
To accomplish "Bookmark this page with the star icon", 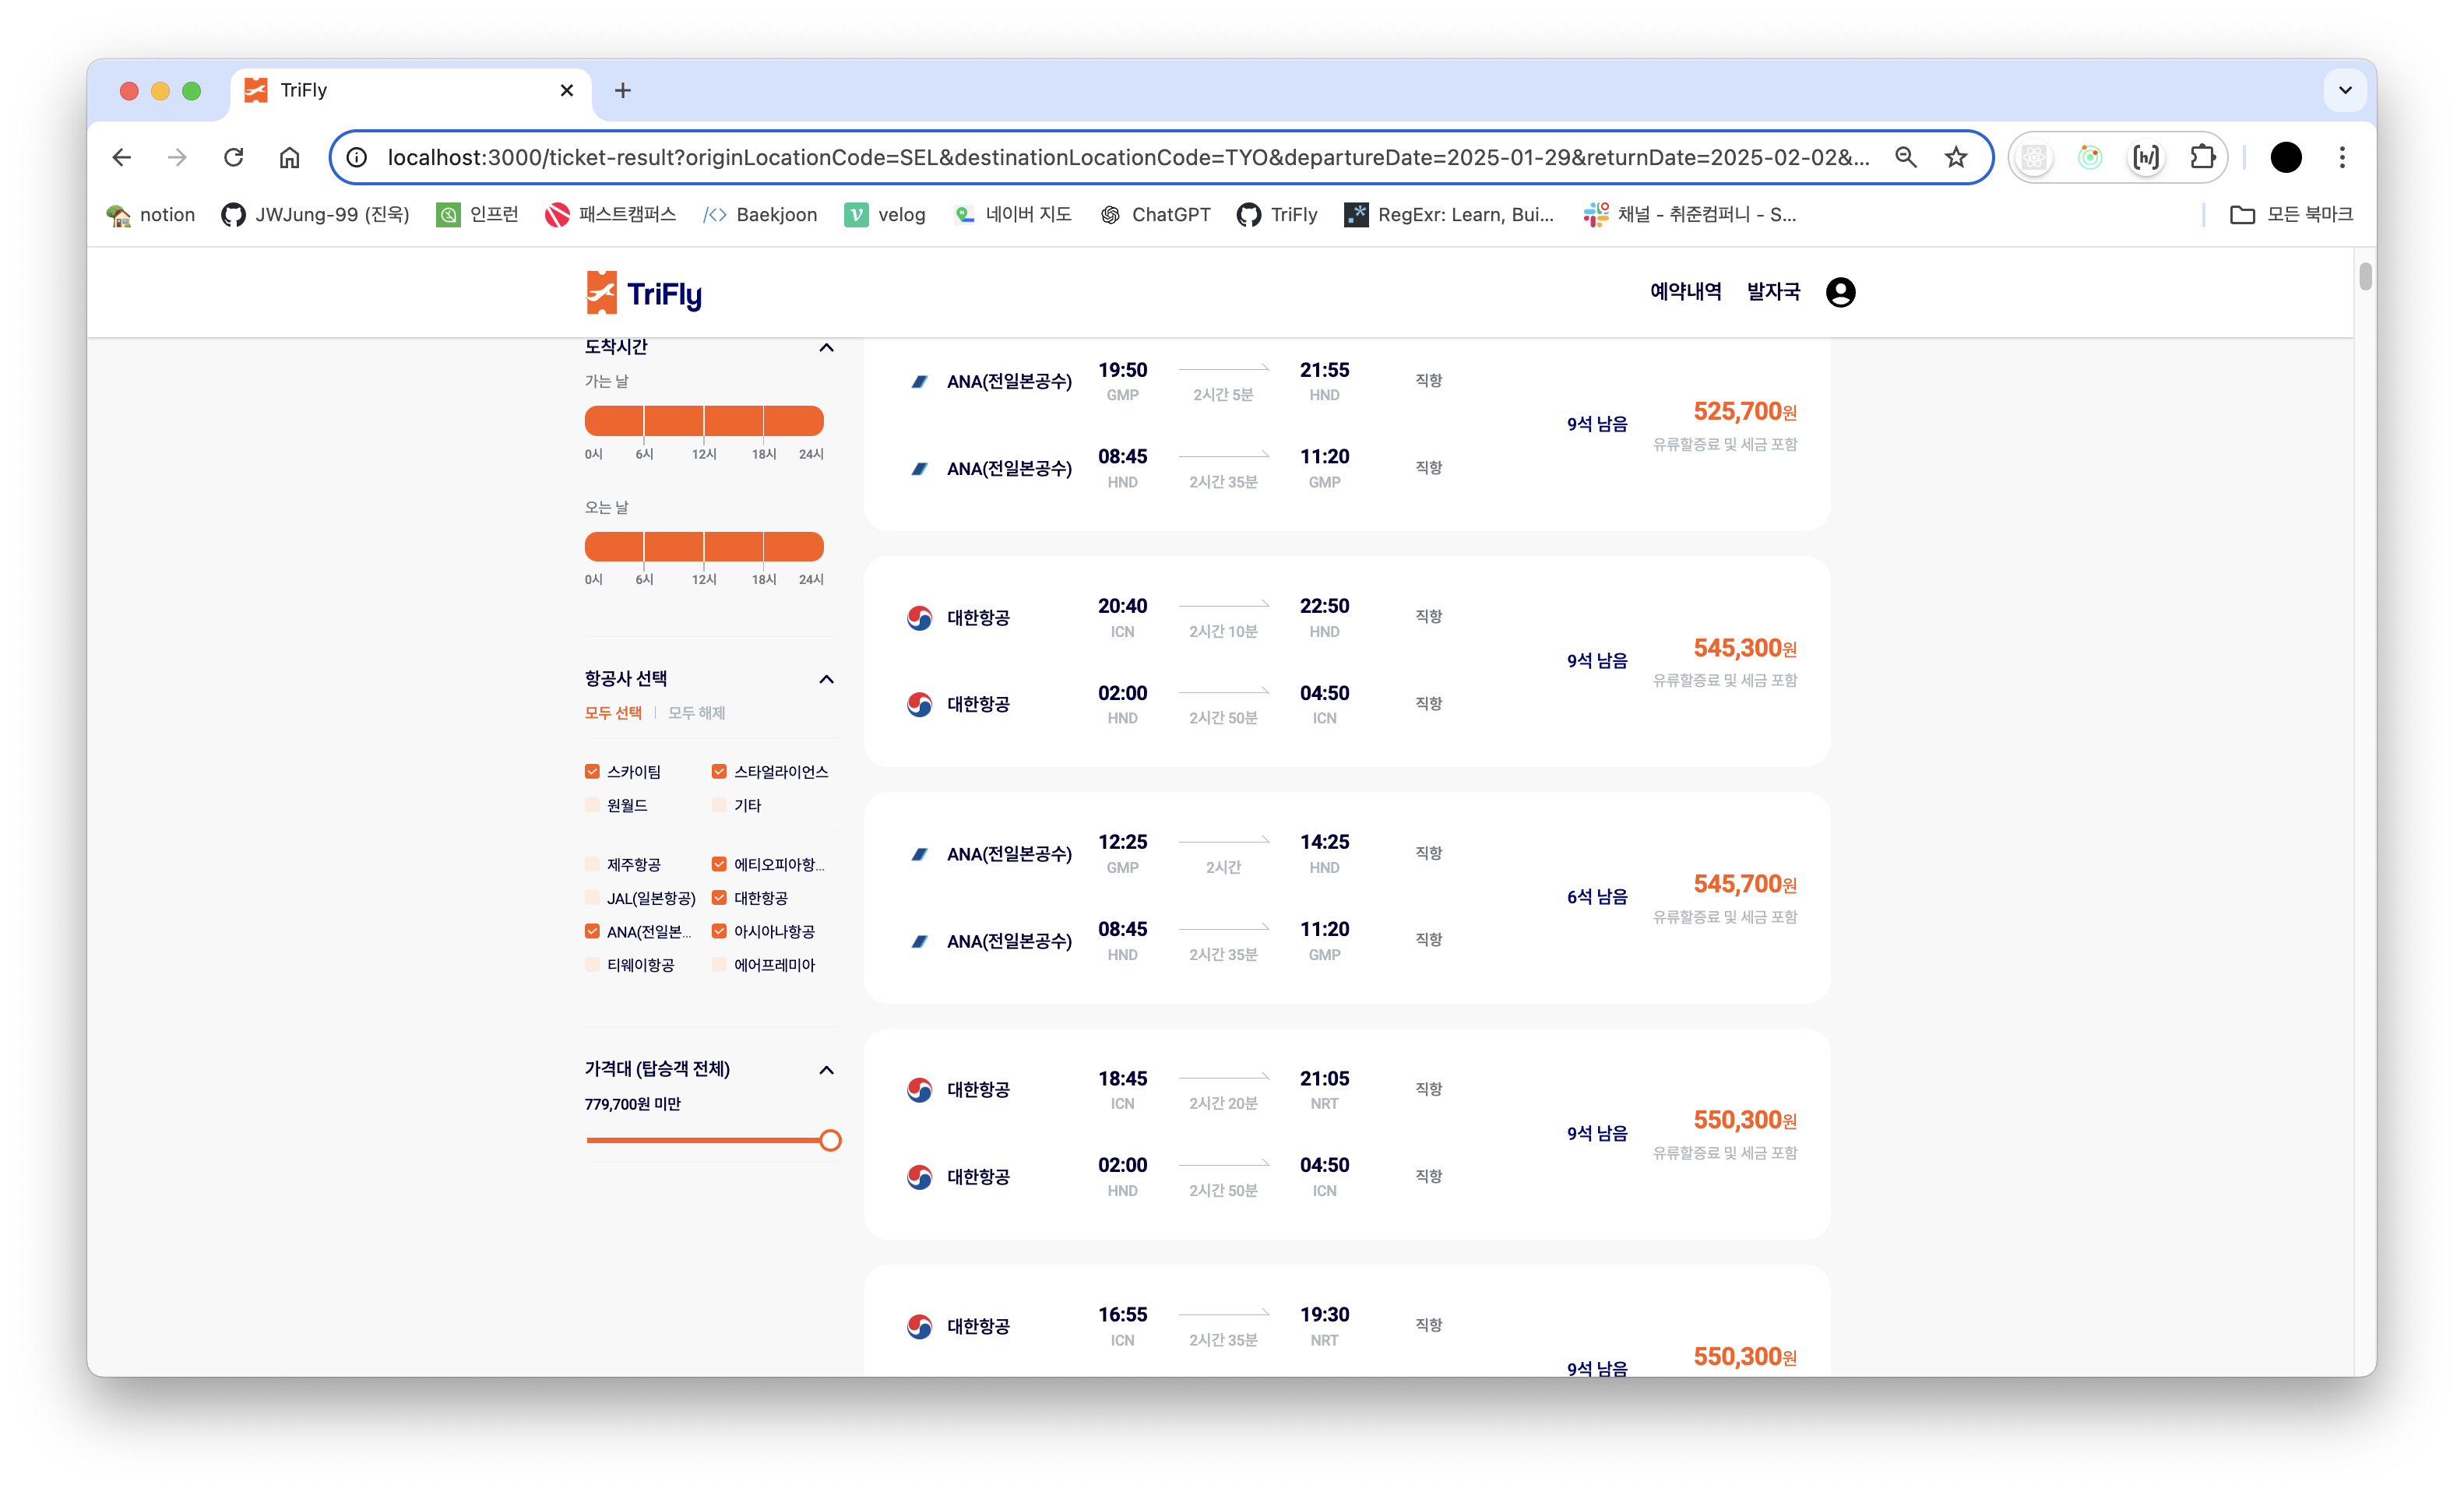I will click(x=1956, y=157).
